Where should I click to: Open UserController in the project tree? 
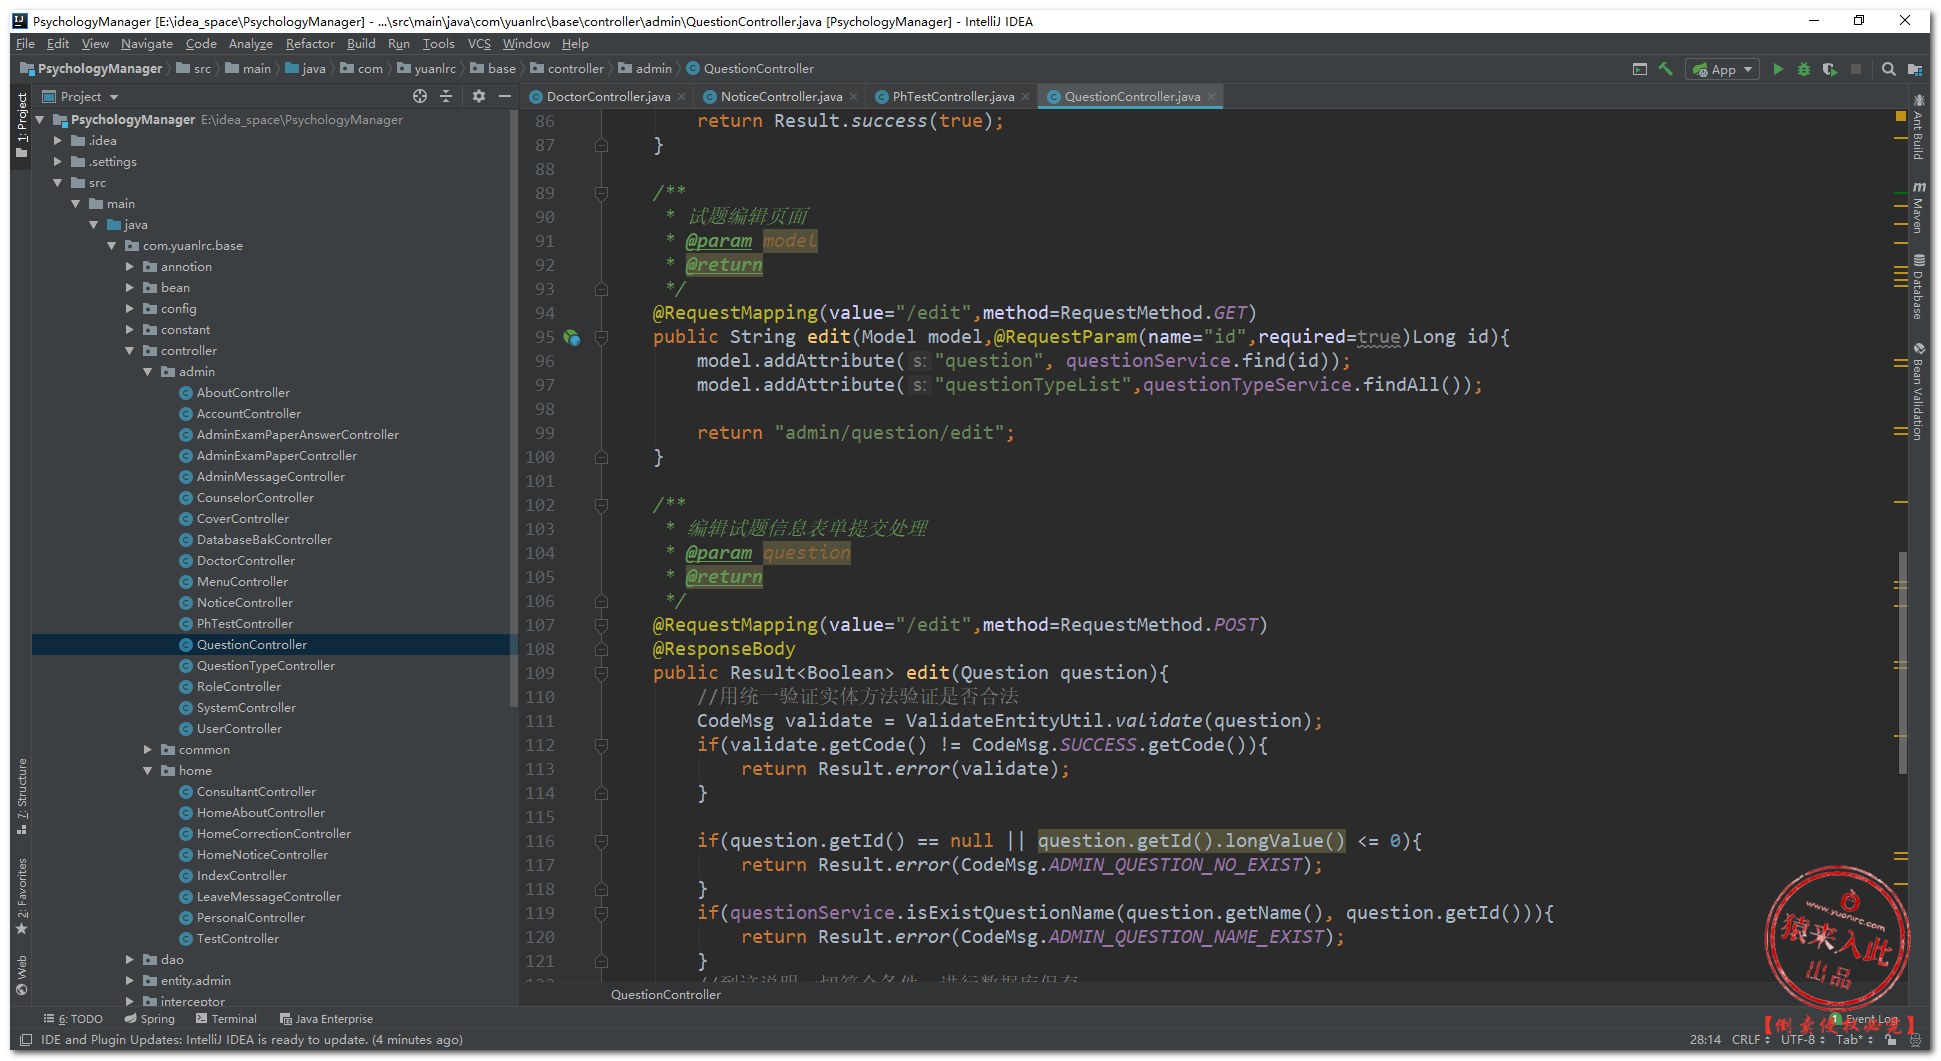[239, 729]
